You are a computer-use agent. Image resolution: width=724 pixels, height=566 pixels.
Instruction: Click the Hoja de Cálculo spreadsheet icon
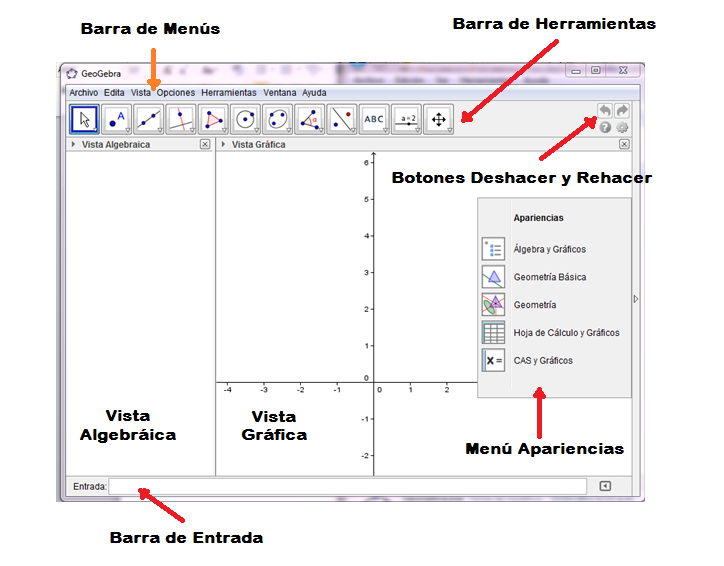tap(493, 332)
